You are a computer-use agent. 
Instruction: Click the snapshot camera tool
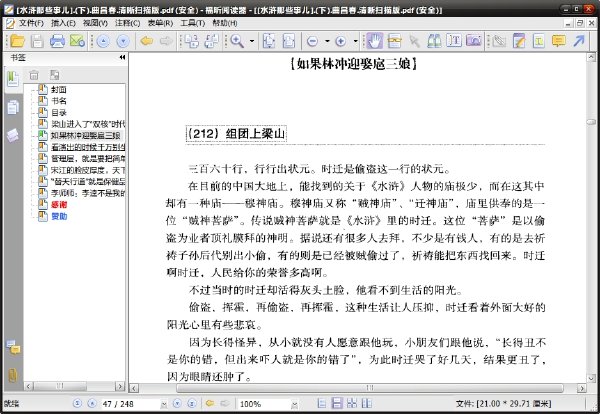pos(474,41)
